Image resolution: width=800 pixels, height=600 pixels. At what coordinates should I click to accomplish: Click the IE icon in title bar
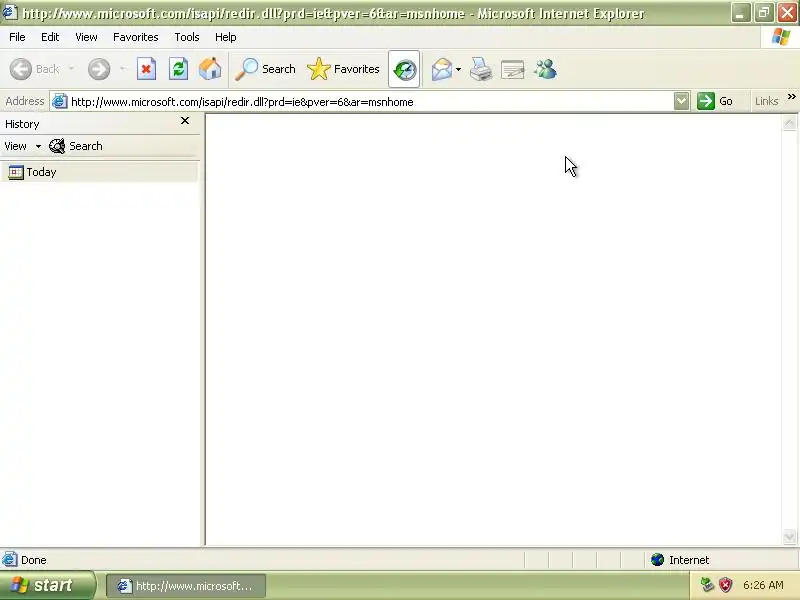pos(10,12)
